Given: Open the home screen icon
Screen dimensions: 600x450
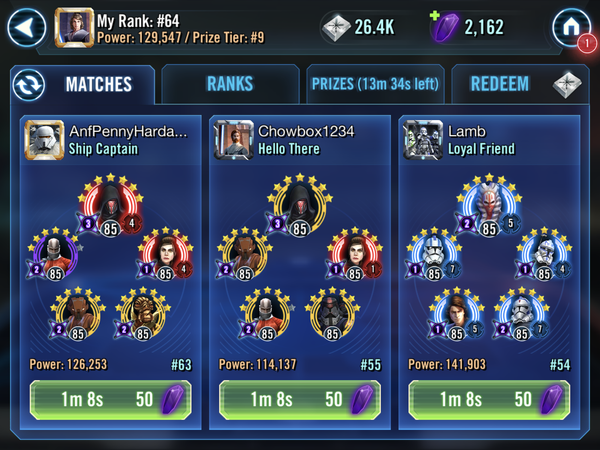Looking at the screenshot, I should tap(571, 27).
